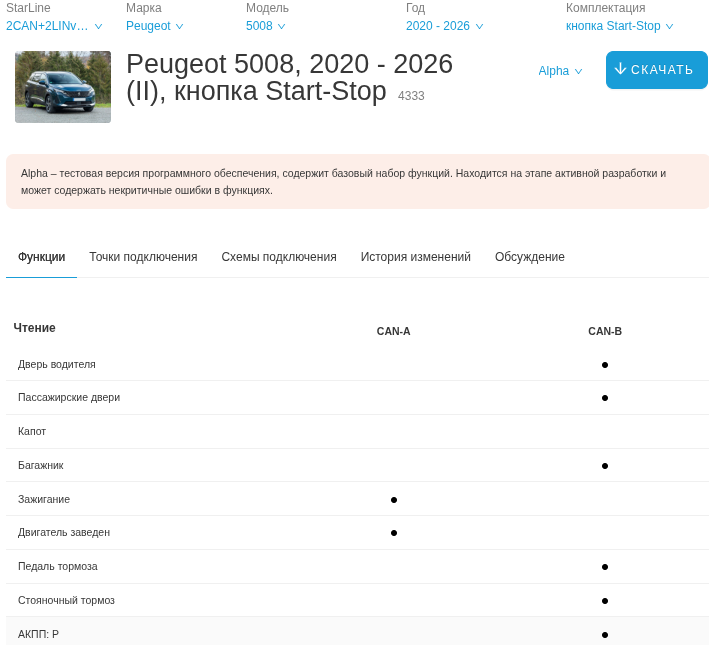709x645 pixels.
Task: Open the История изменений tab
Action: tap(416, 257)
